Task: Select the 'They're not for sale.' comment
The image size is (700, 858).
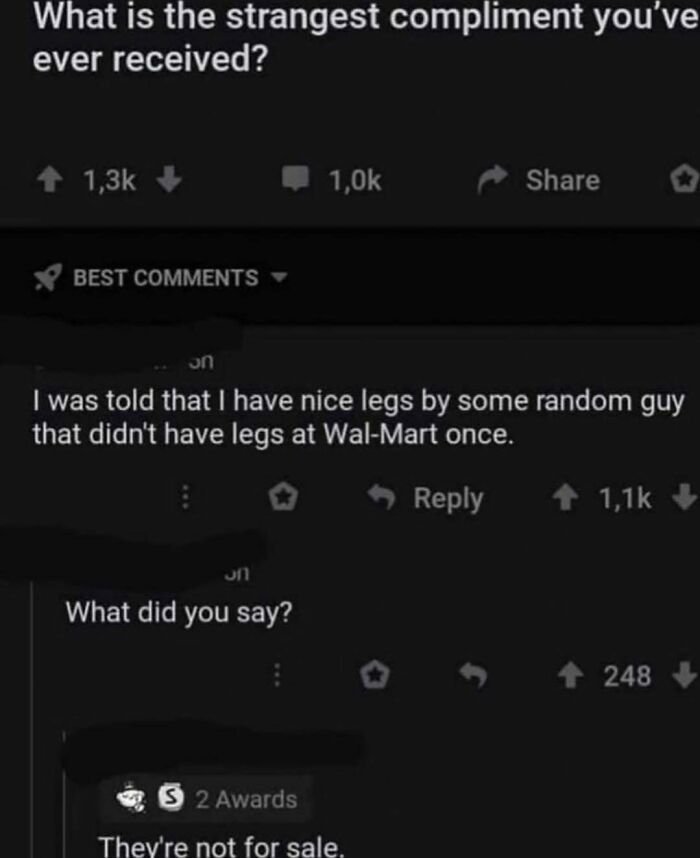Action: [221, 846]
